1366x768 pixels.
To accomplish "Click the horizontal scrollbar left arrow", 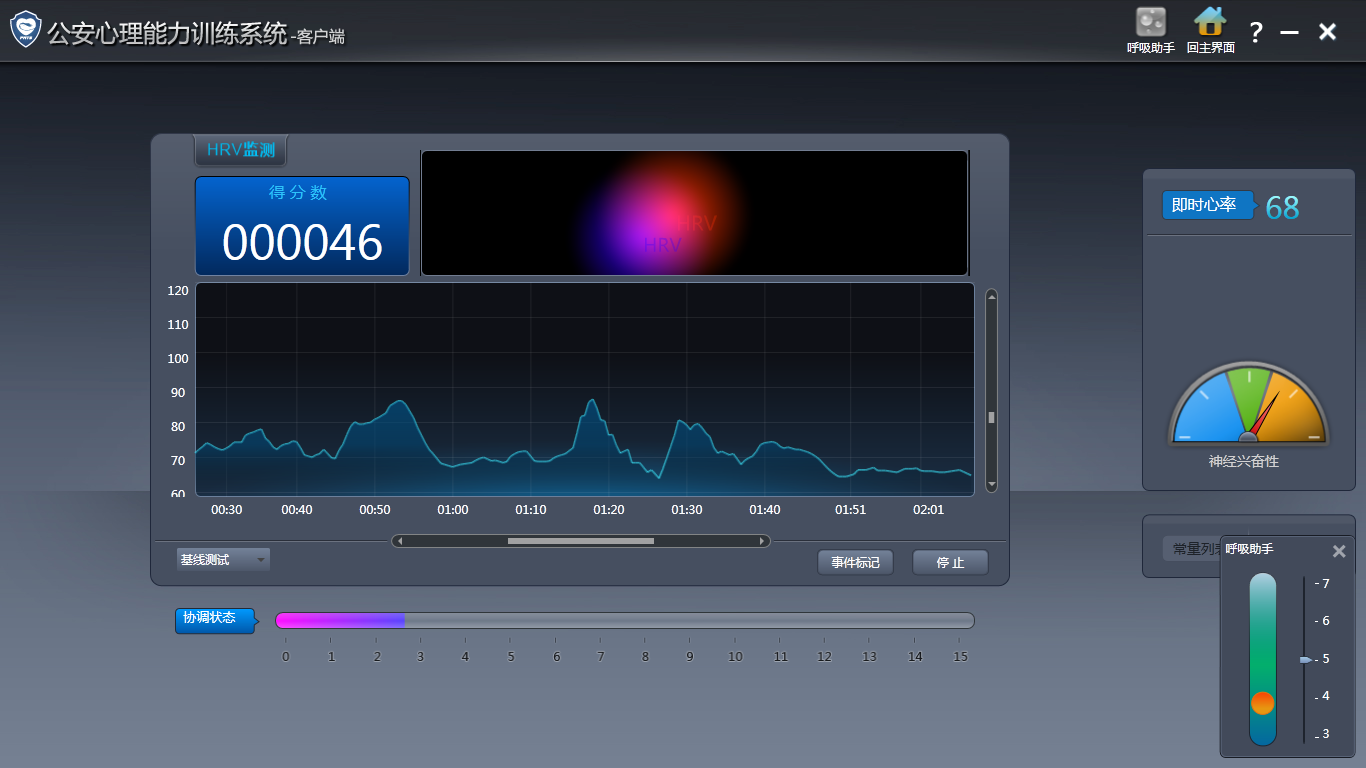I will pos(400,541).
